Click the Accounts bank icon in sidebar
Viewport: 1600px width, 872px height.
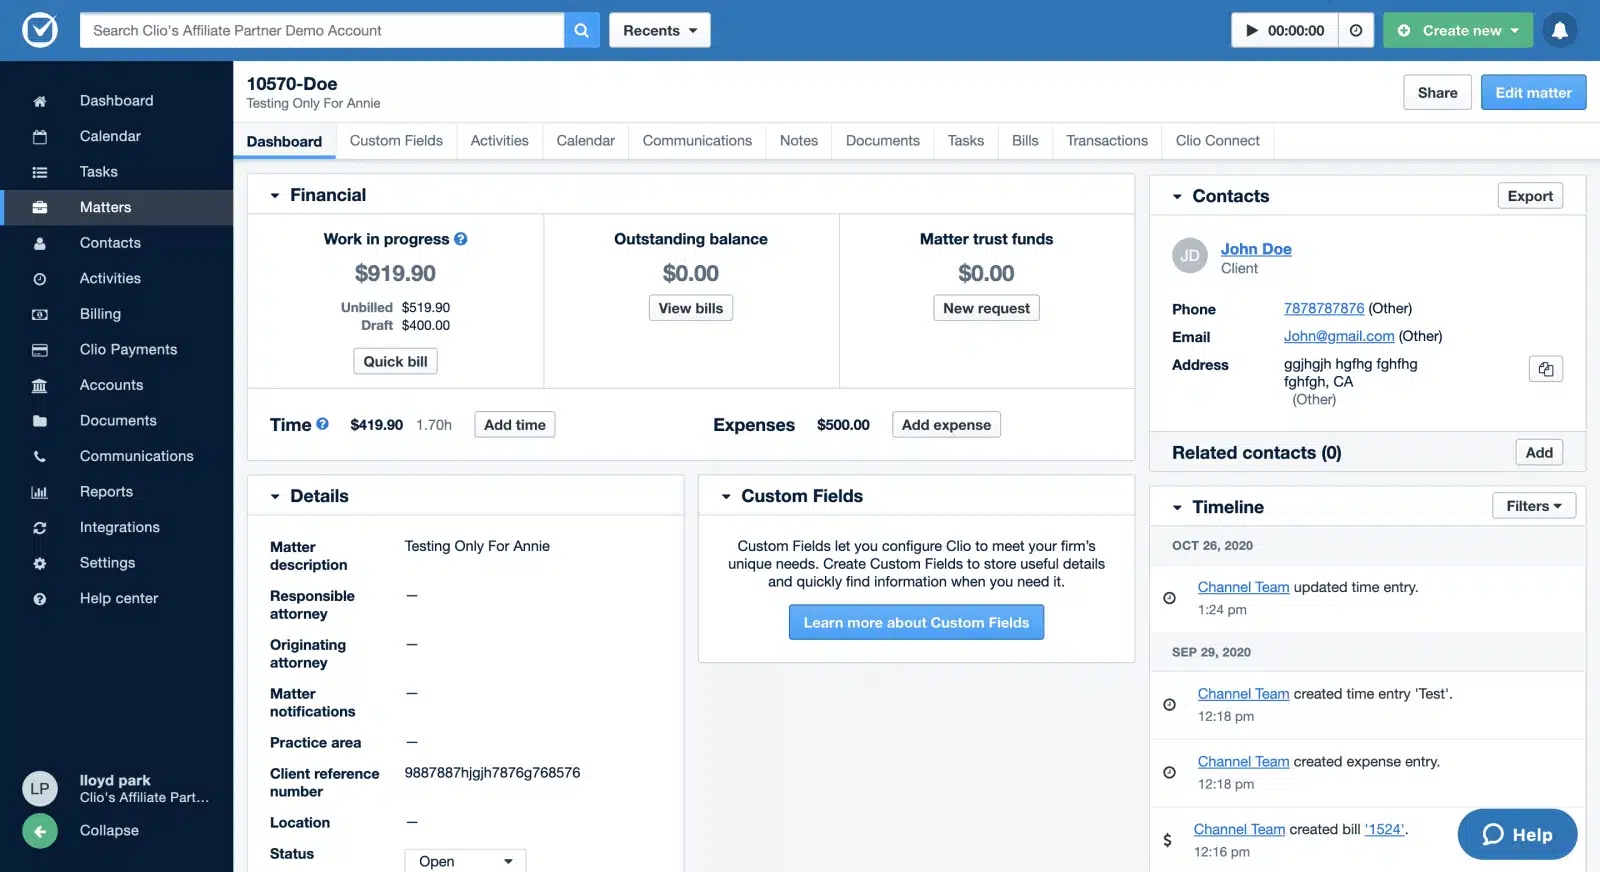coord(40,385)
